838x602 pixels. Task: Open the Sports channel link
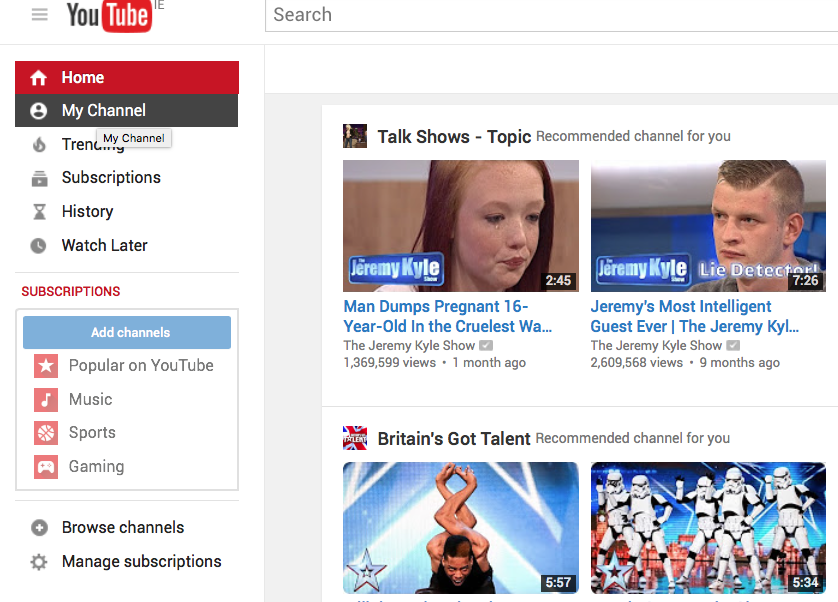click(x=92, y=433)
